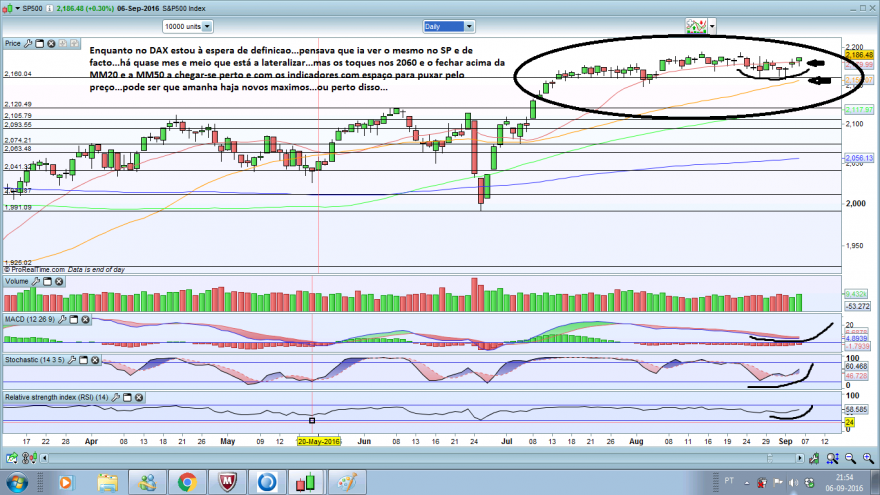The height and width of the screenshot is (495, 880).
Task: Open RSI (14) wrench settings
Action: click(x=116, y=397)
